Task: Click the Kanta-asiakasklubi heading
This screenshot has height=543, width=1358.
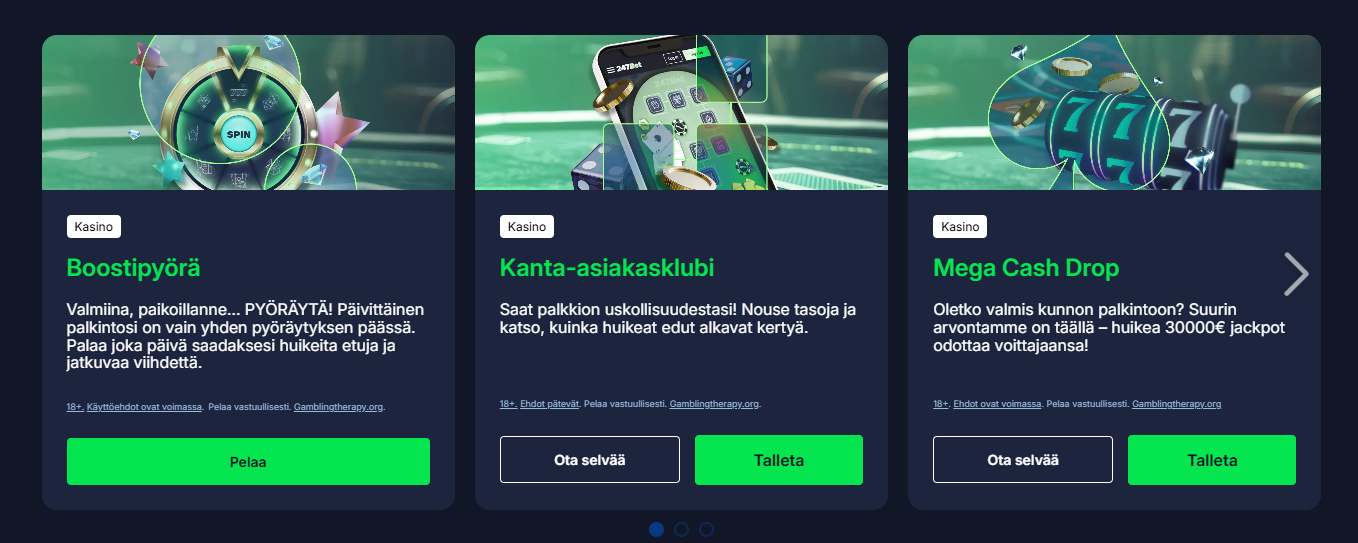Action: tap(607, 268)
